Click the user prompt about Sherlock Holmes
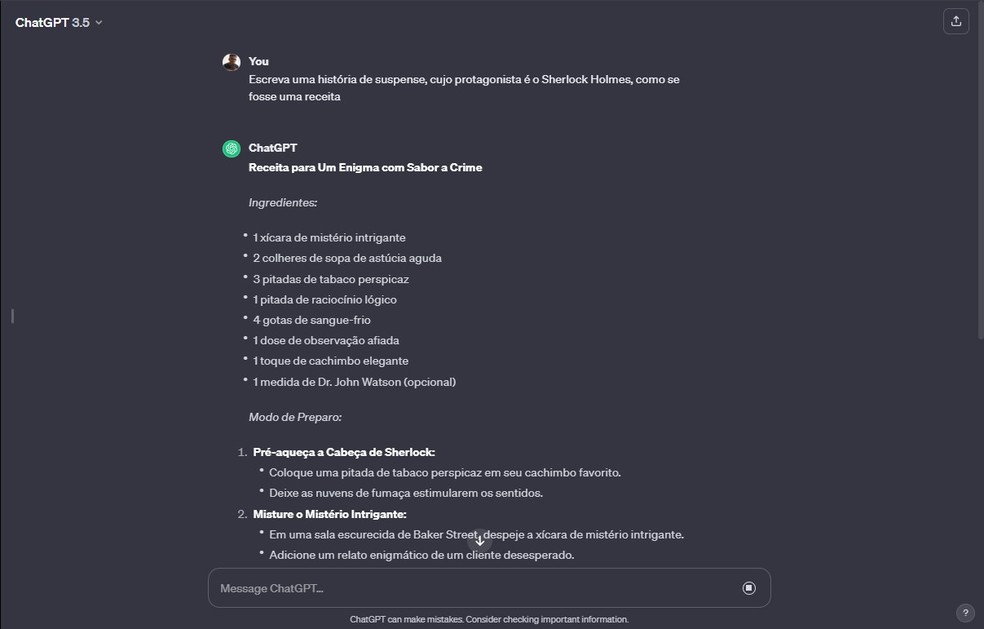 coord(464,88)
